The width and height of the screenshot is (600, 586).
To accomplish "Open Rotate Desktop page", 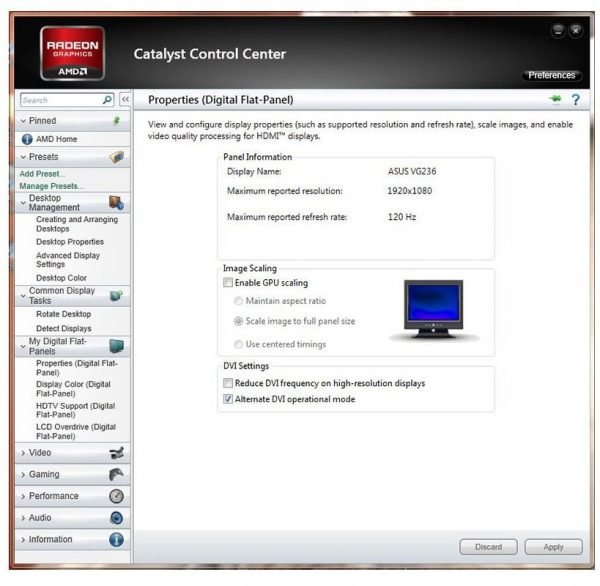I will pyautogui.click(x=64, y=314).
